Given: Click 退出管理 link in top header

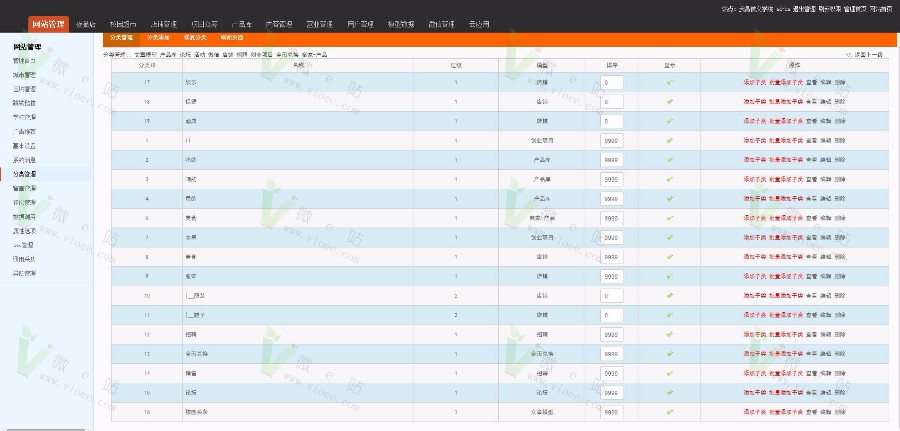Looking at the screenshot, I should click(x=804, y=9).
